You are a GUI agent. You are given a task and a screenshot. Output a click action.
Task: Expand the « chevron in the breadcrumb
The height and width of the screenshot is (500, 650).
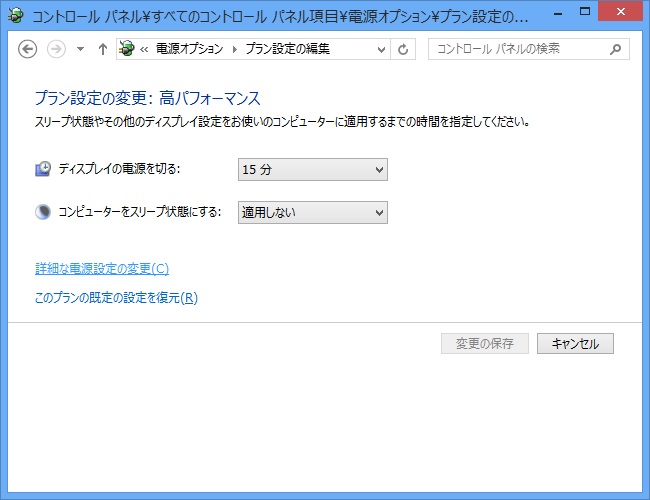coord(146,49)
